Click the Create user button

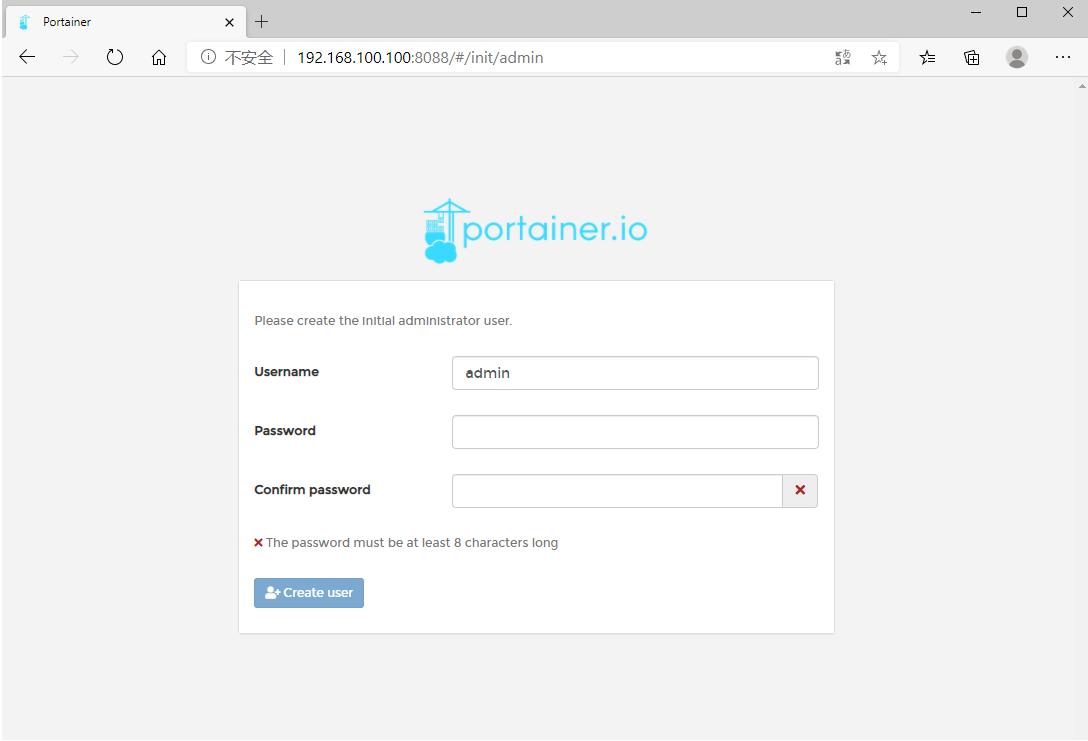pos(309,593)
